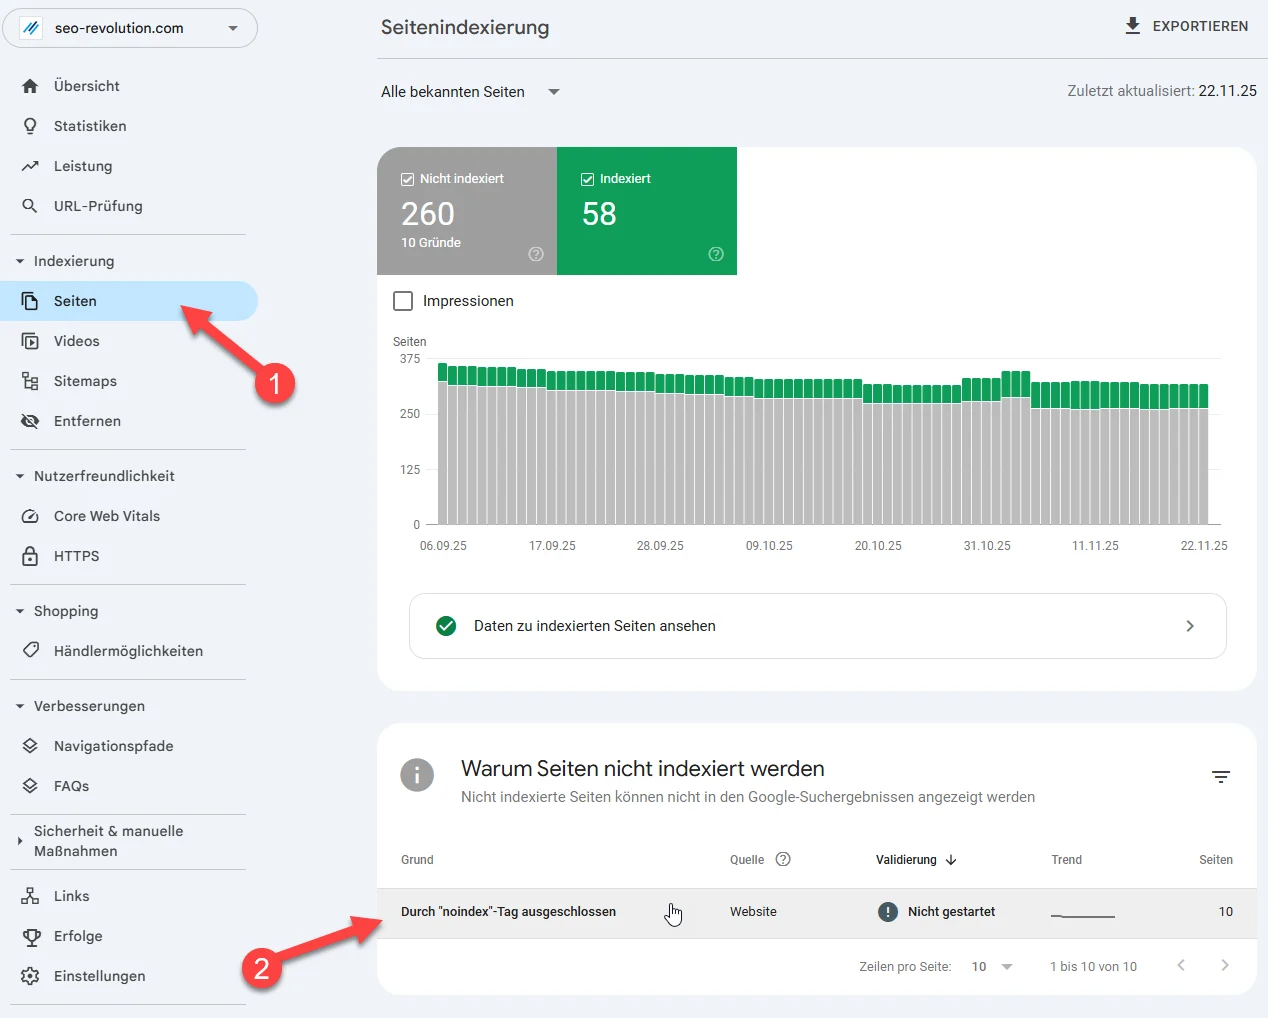Click the Händlermöglichkeiten tag icon
Viewport: 1268px width, 1018px height.
30,651
